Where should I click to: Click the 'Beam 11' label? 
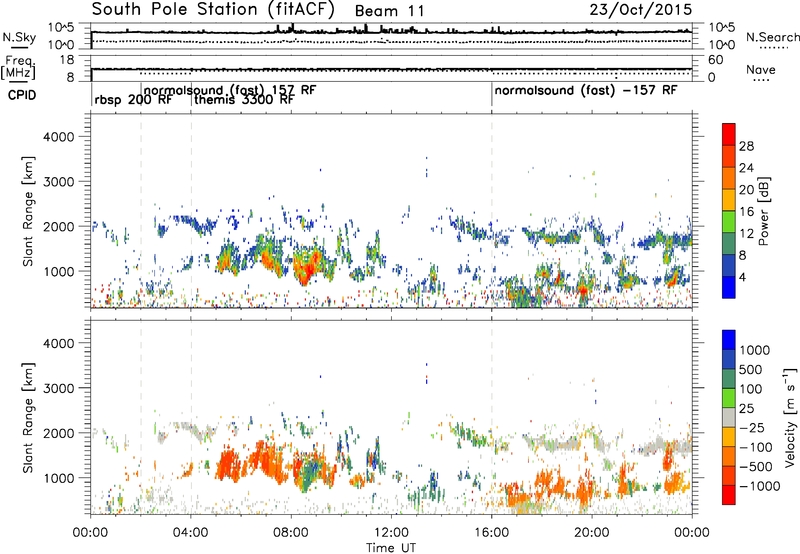click(x=389, y=11)
